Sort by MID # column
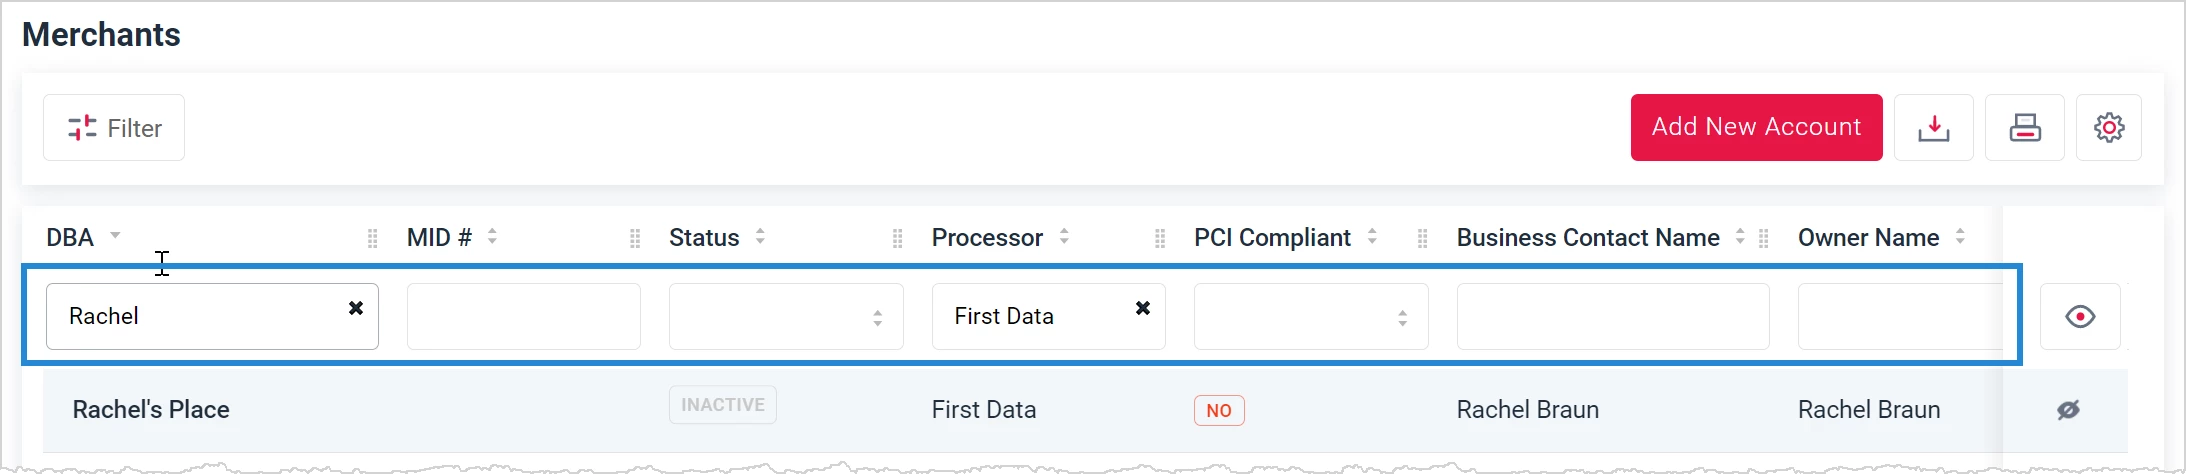This screenshot has height=474, width=2186. click(492, 237)
